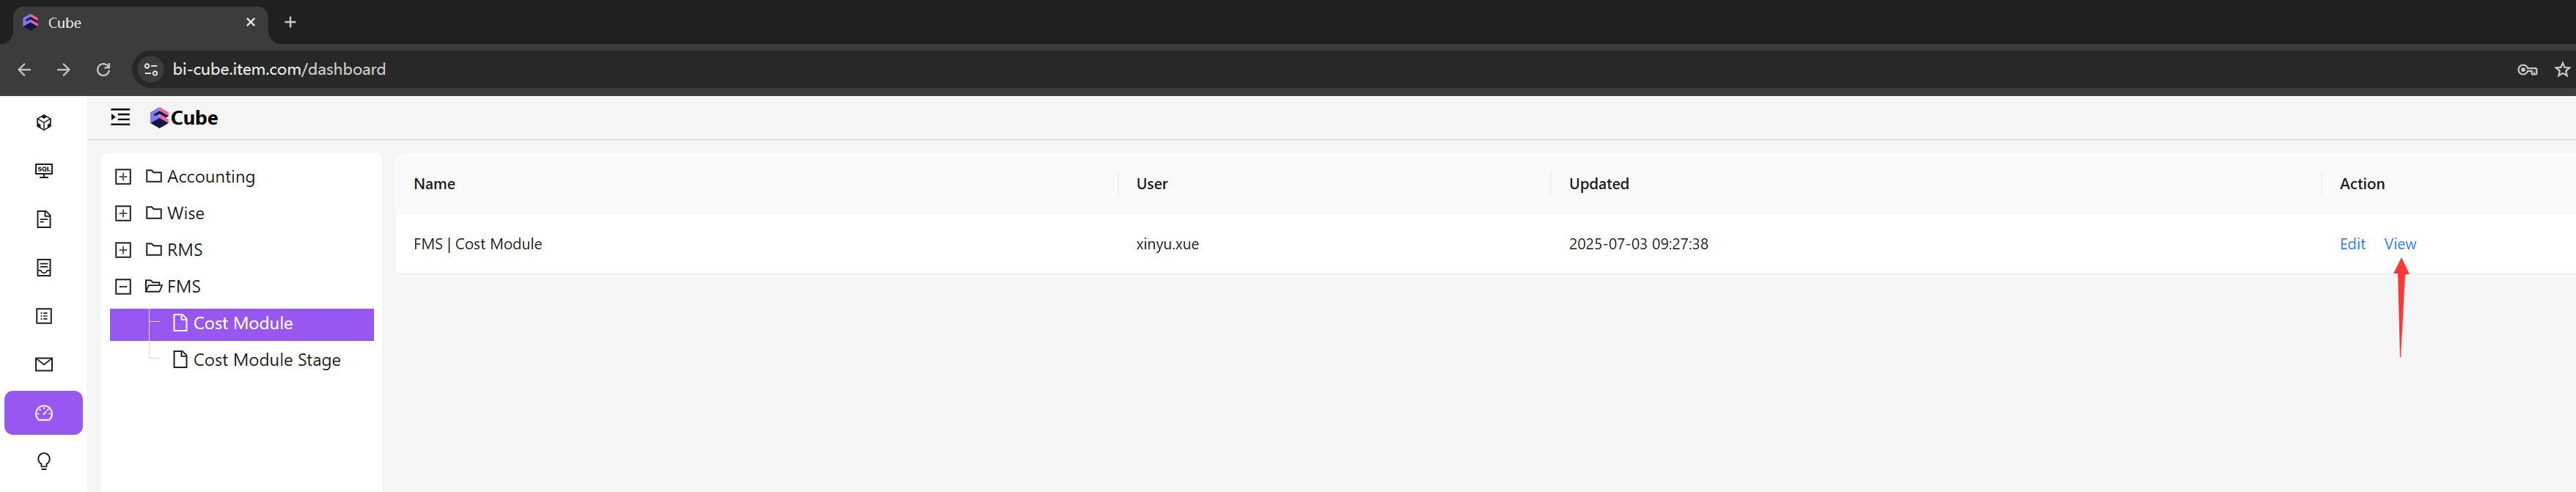The width and height of the screenshot is (2576, 492).
Task: Click Edit for FMS Cost Module
Action: [x=2352, y=244]
